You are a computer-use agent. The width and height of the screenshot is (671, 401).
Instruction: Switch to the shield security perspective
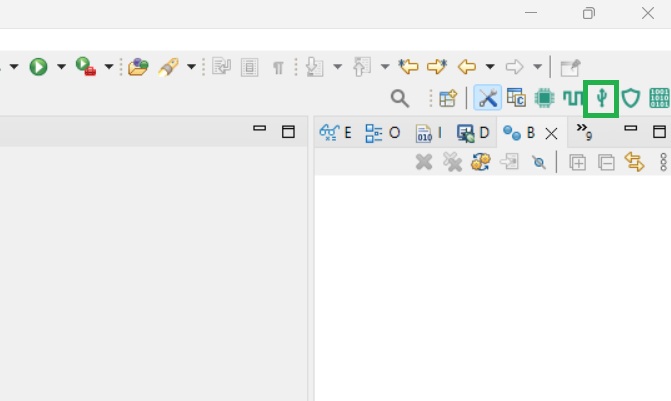coord(630,98)
